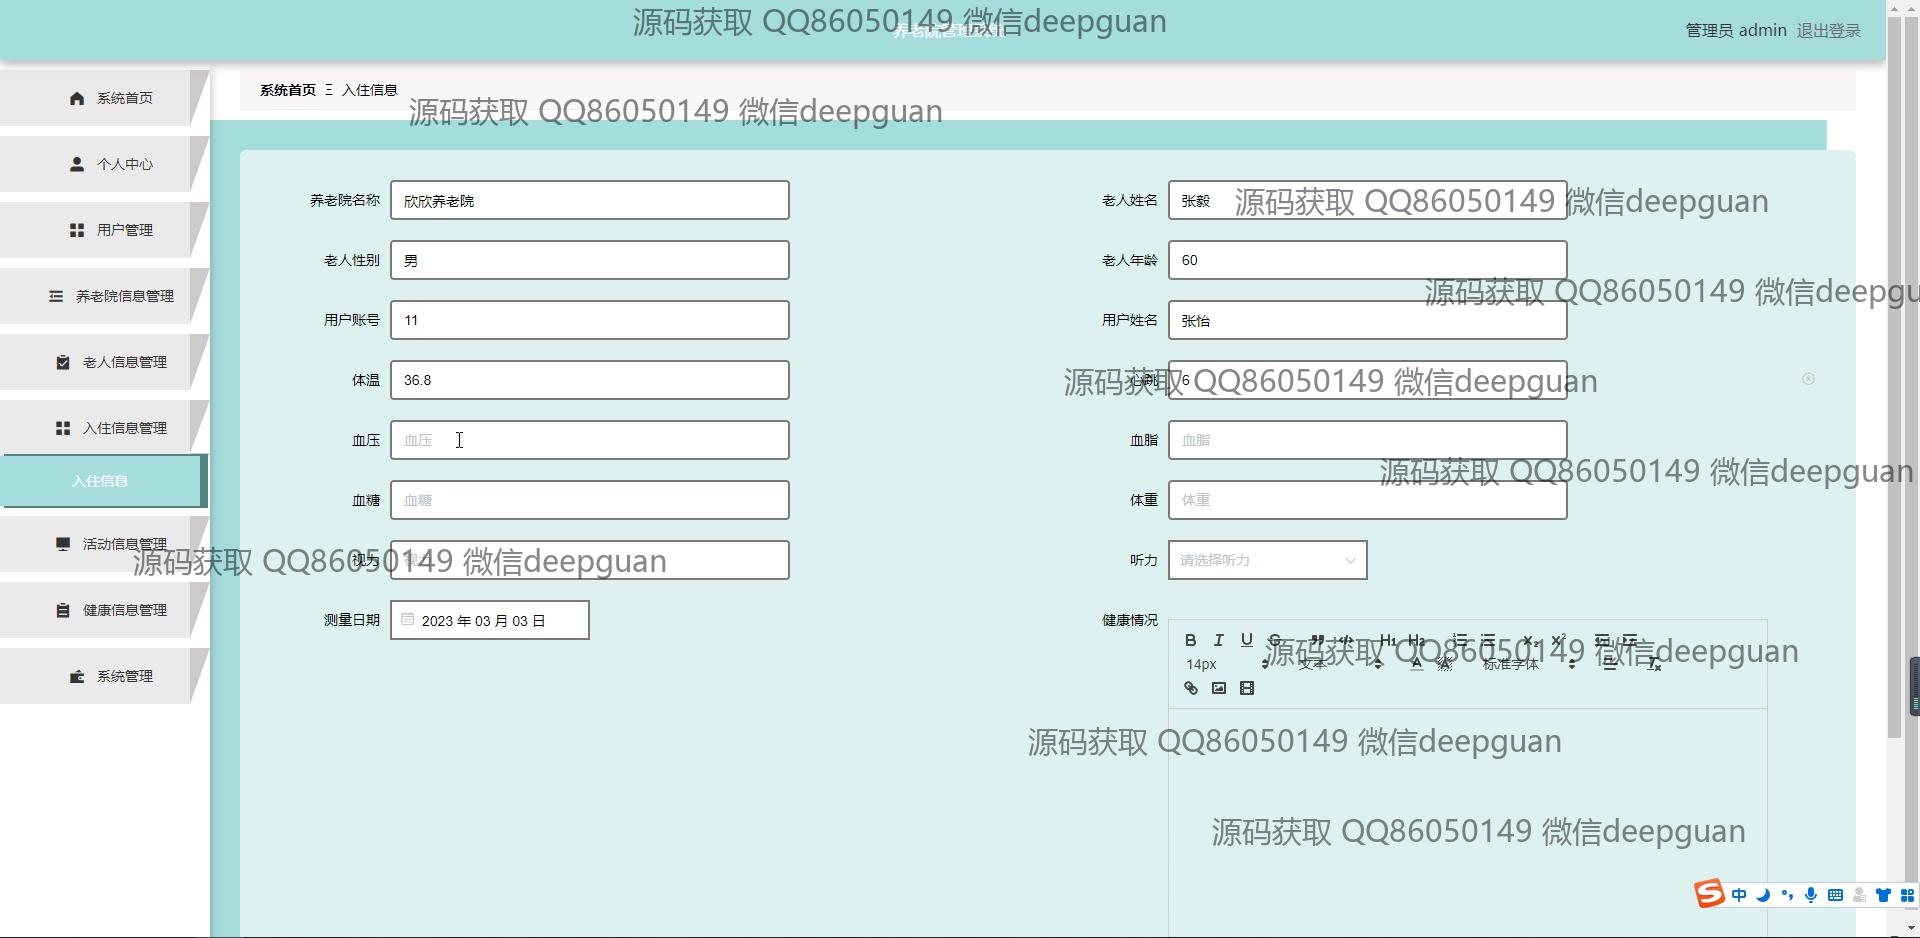The height and width of the screenshot is (938, 1920).
Task: Expand 养老院信息管理 sidebar menu
Action: 104,296
